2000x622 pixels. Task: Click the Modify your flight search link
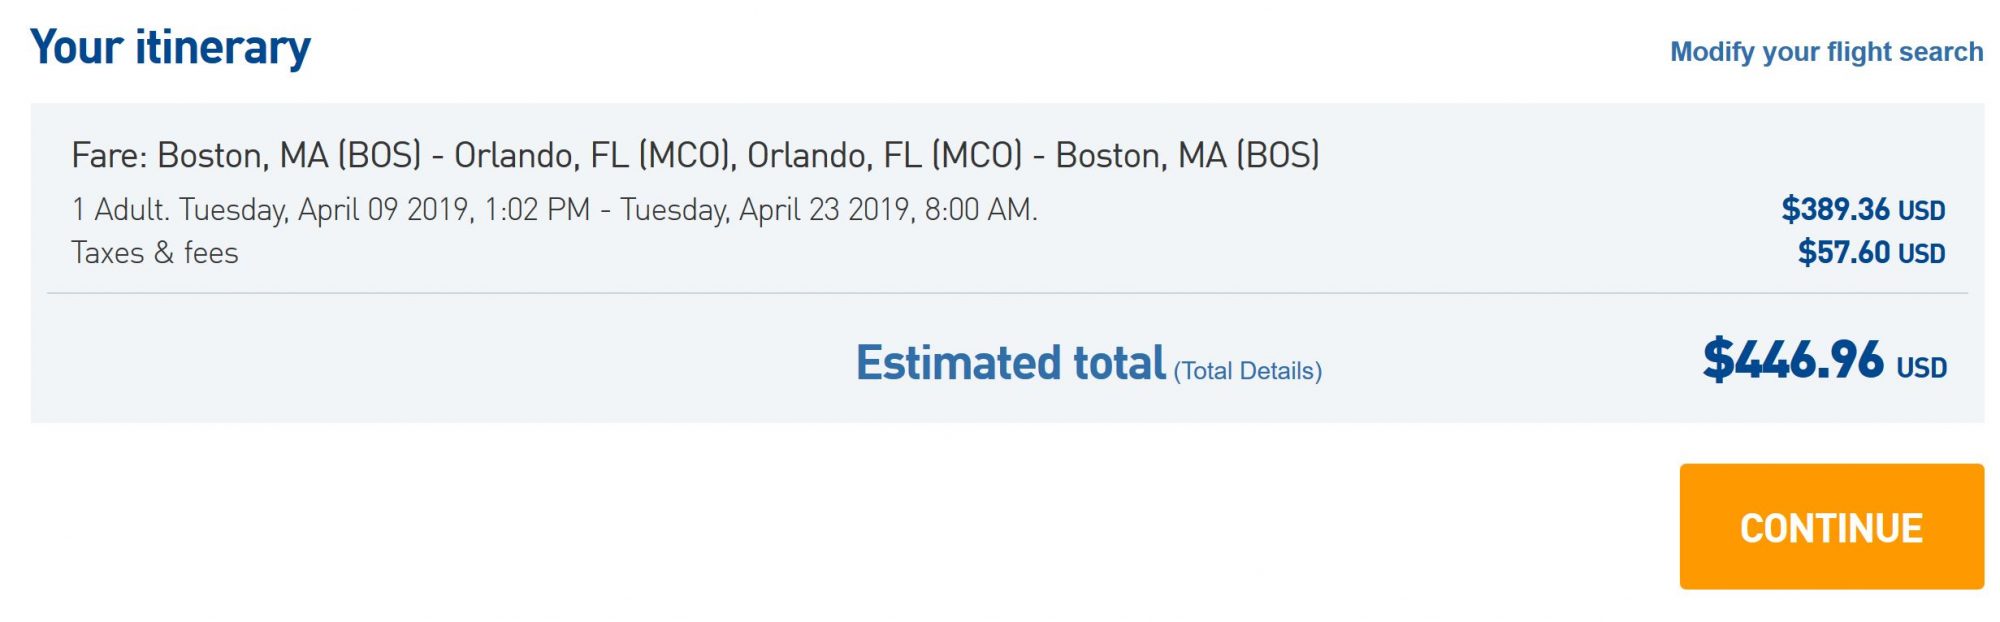1826,52
